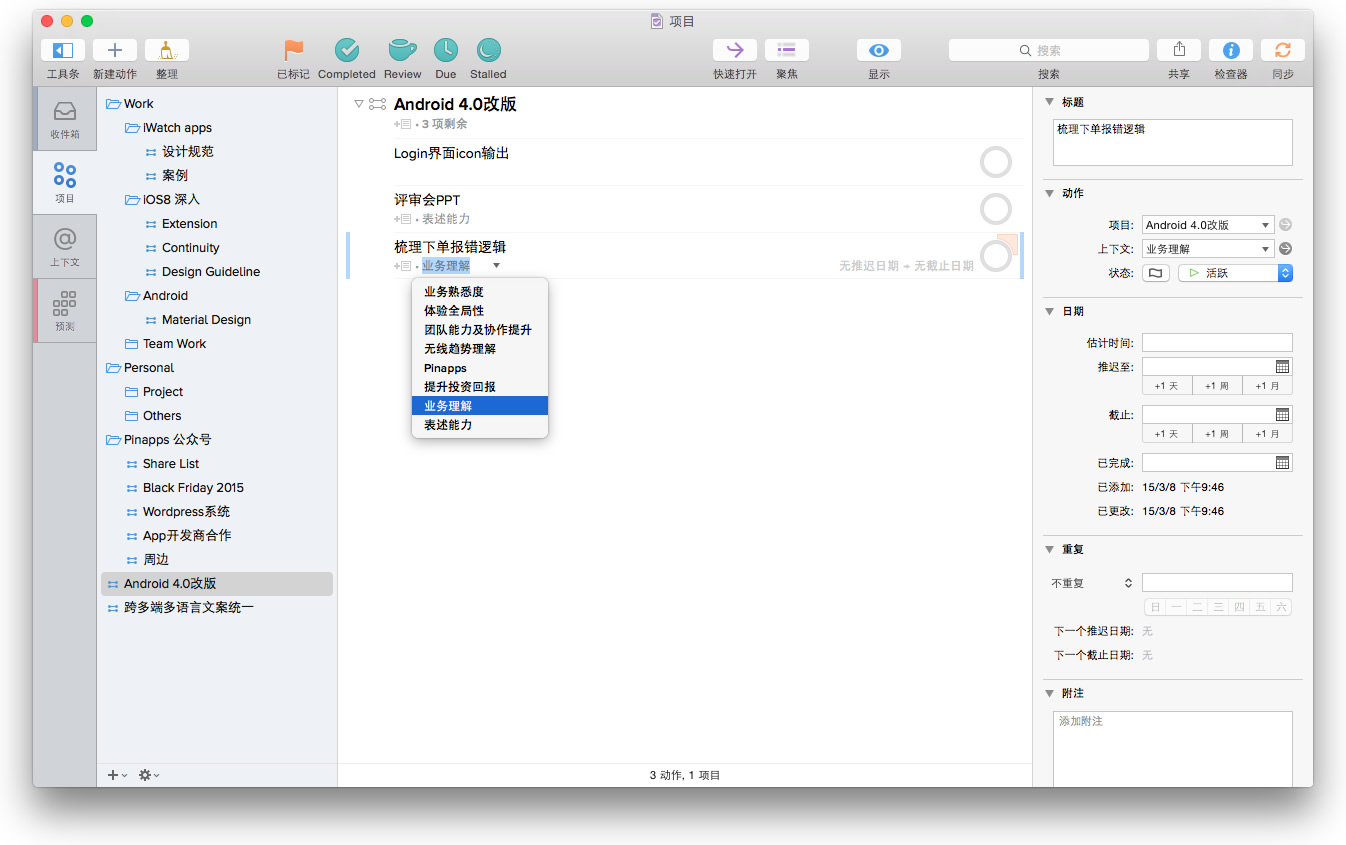Open the Stalled perspective

coord(488,50)
